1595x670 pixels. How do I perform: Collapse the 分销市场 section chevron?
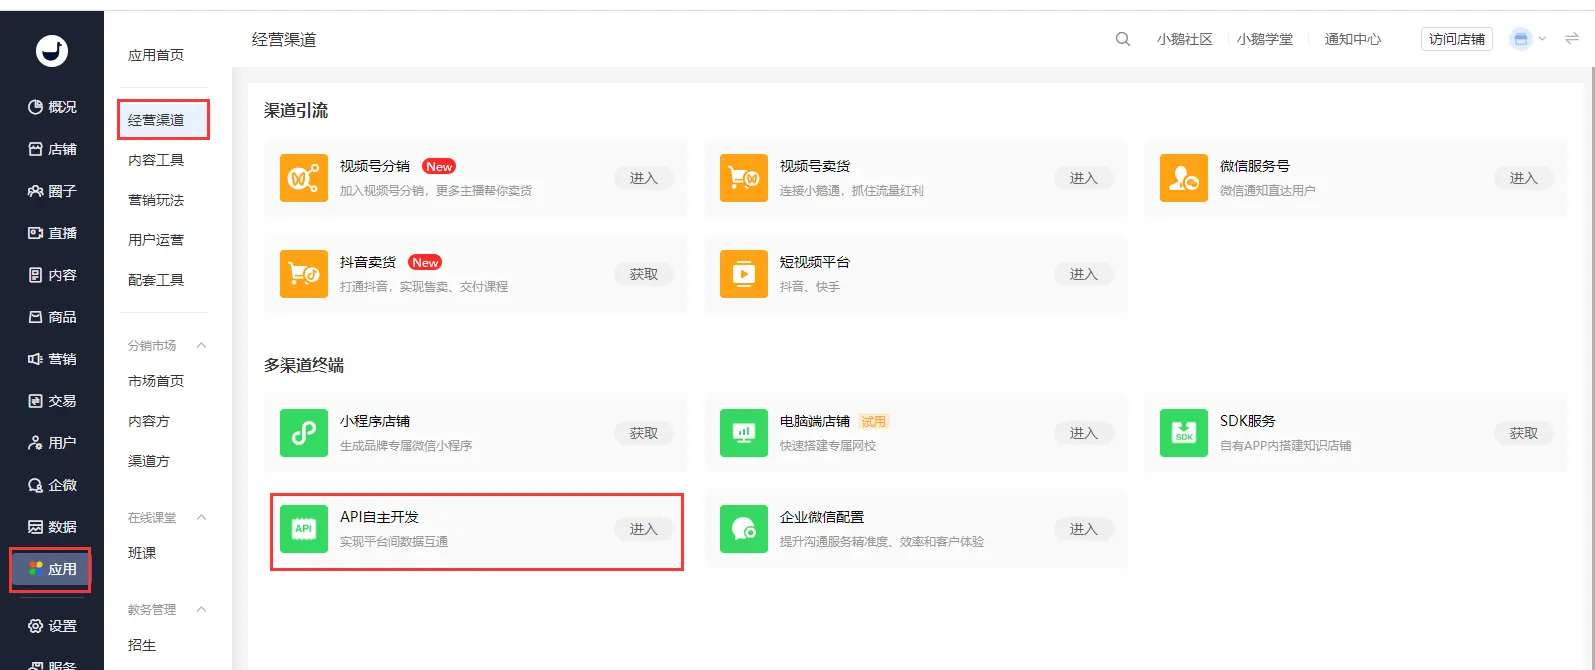pyautogui.click(x=201, y=345)
